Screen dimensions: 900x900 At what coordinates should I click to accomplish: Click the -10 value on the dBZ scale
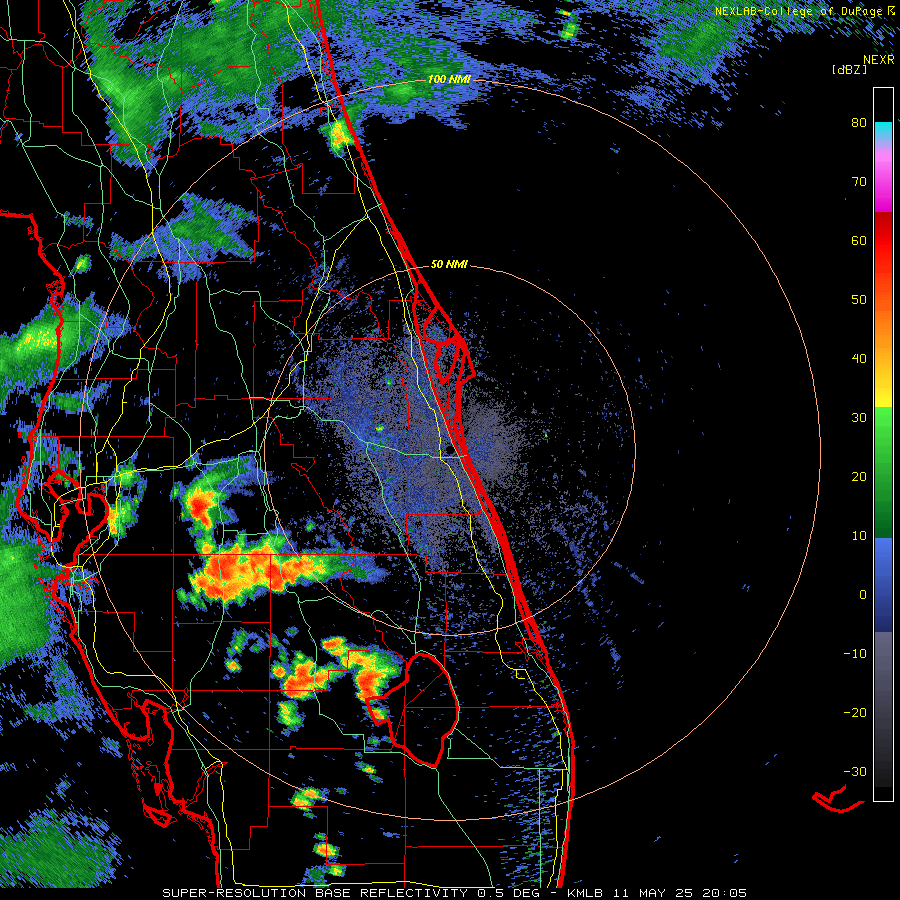click(855, 654)
